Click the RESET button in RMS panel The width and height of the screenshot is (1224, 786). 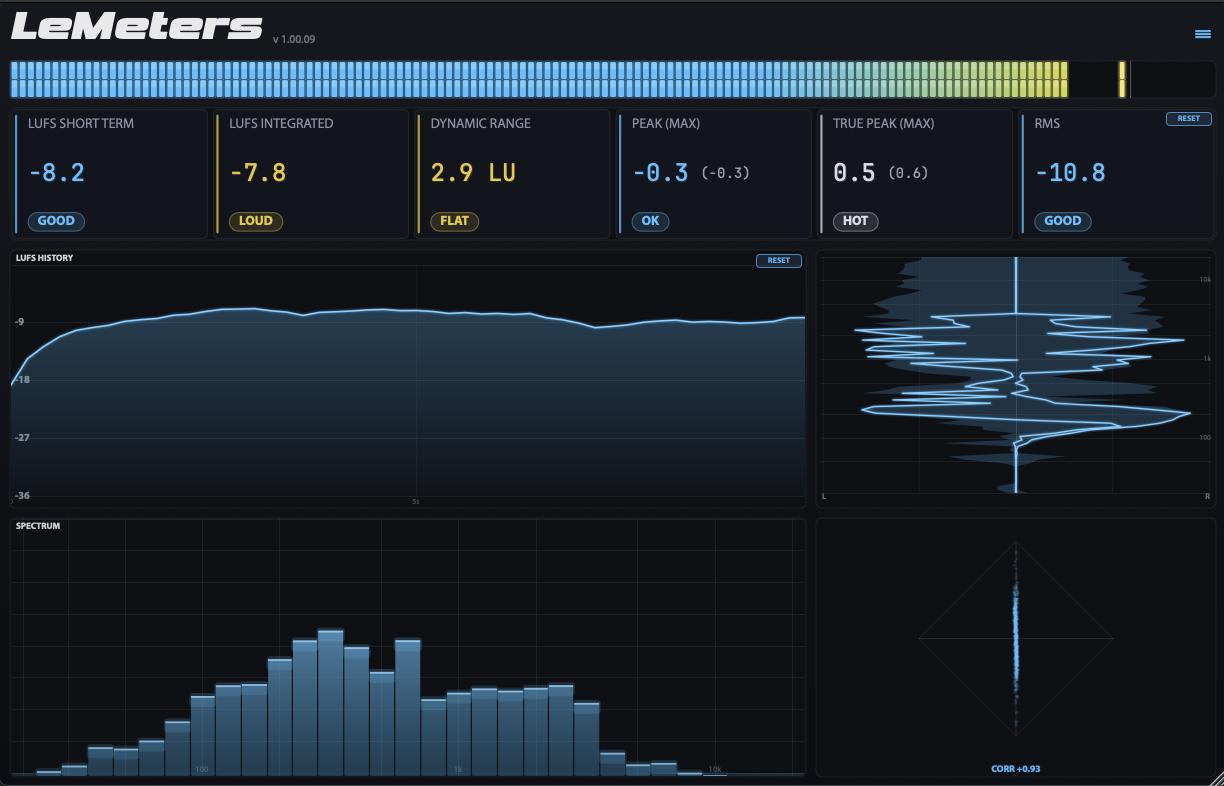[x=1188, y=119]
